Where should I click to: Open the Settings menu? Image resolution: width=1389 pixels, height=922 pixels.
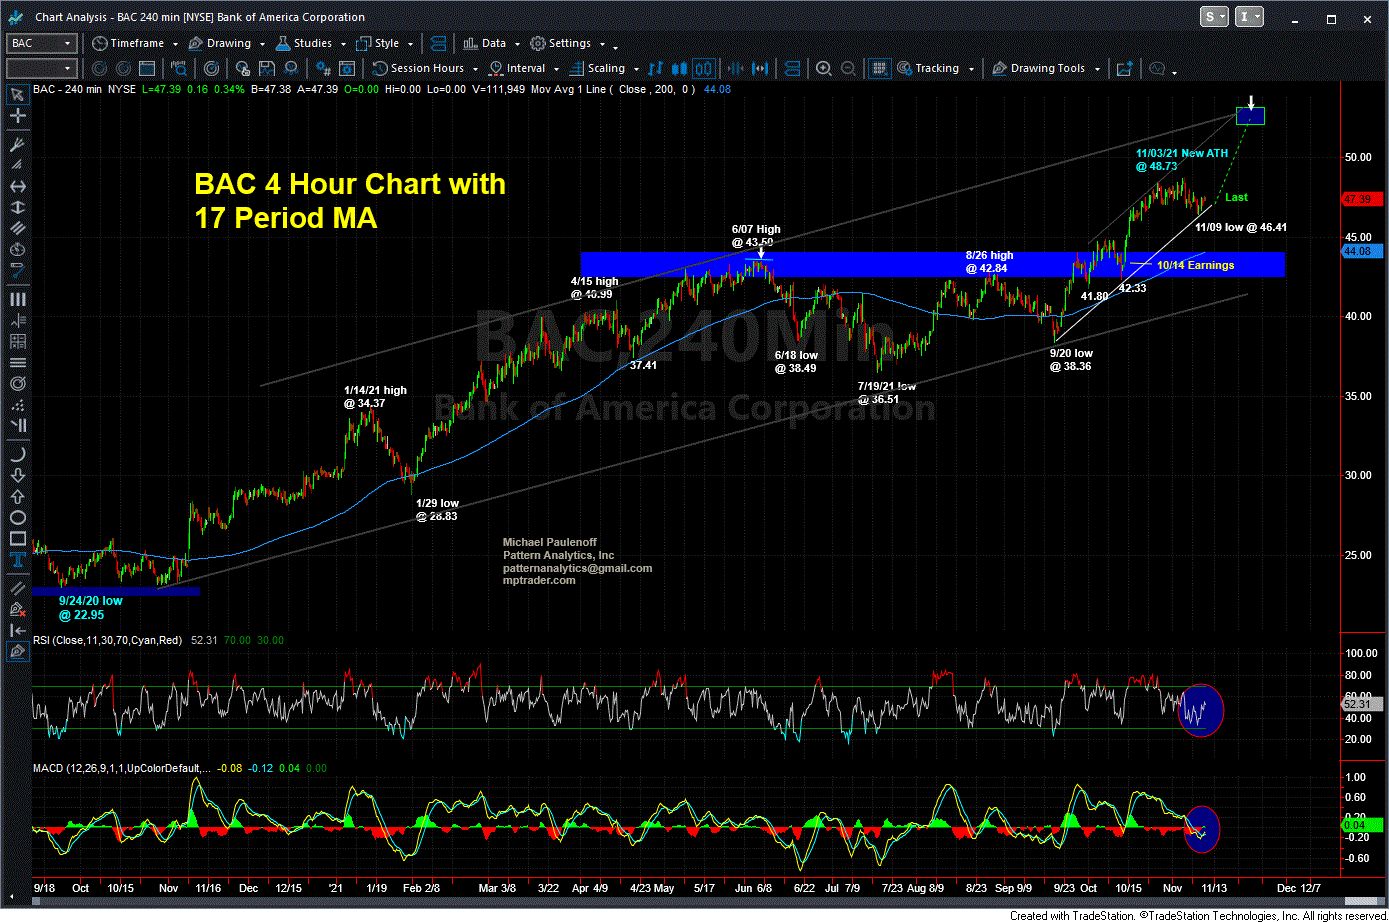coord(566,43)
